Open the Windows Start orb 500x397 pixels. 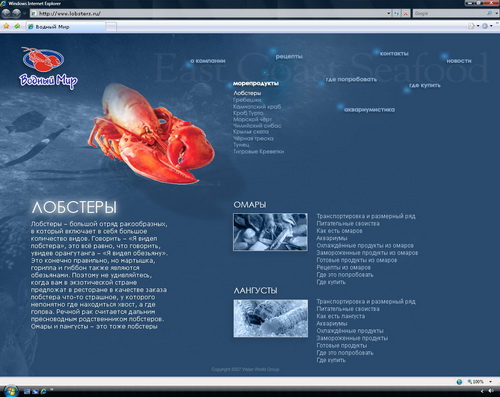pos(11,391)
